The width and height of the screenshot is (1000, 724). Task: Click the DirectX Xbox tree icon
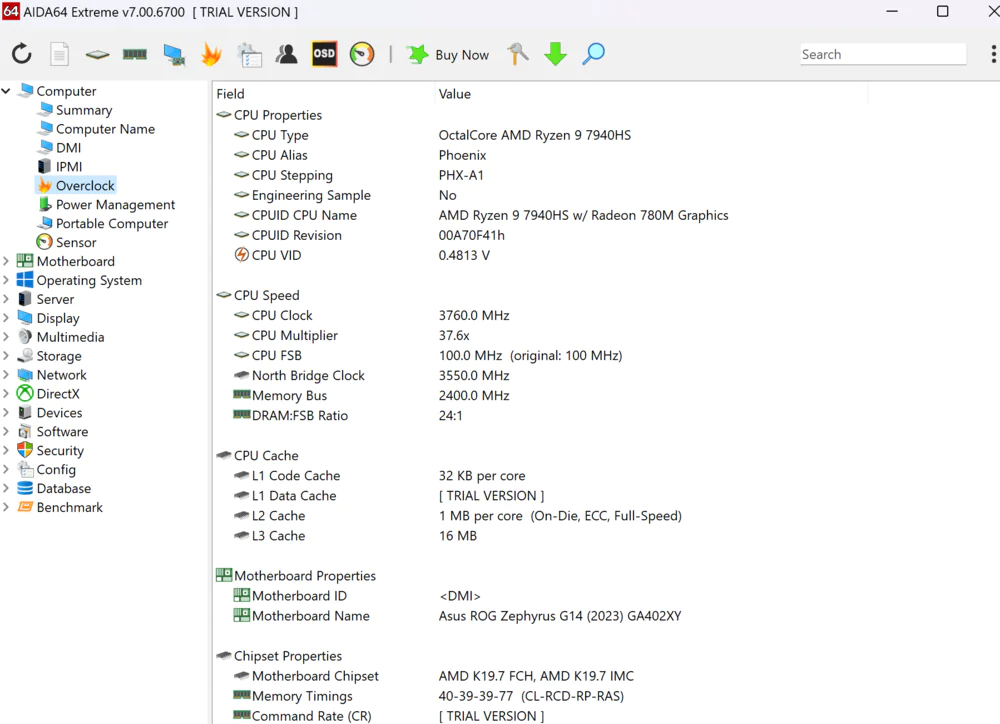coord(25,394)
